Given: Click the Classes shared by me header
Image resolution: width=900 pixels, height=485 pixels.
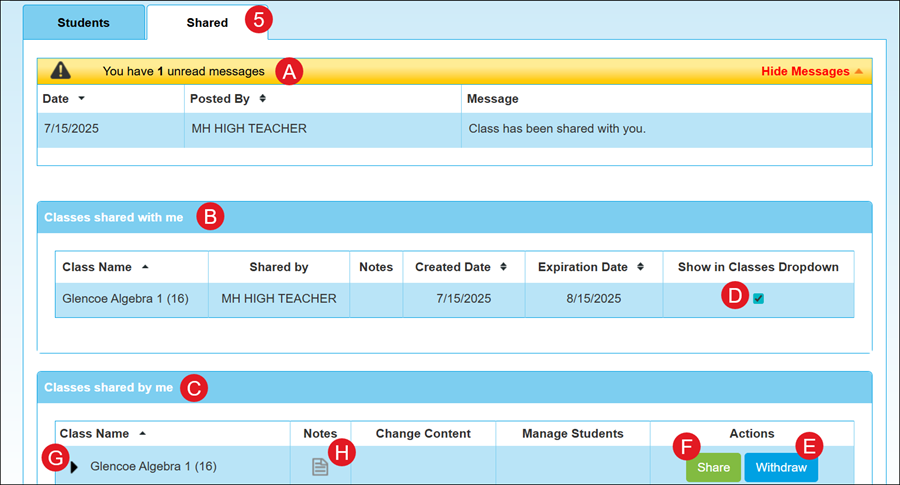Looking at the screenshot, I should (x=108, y=387).
